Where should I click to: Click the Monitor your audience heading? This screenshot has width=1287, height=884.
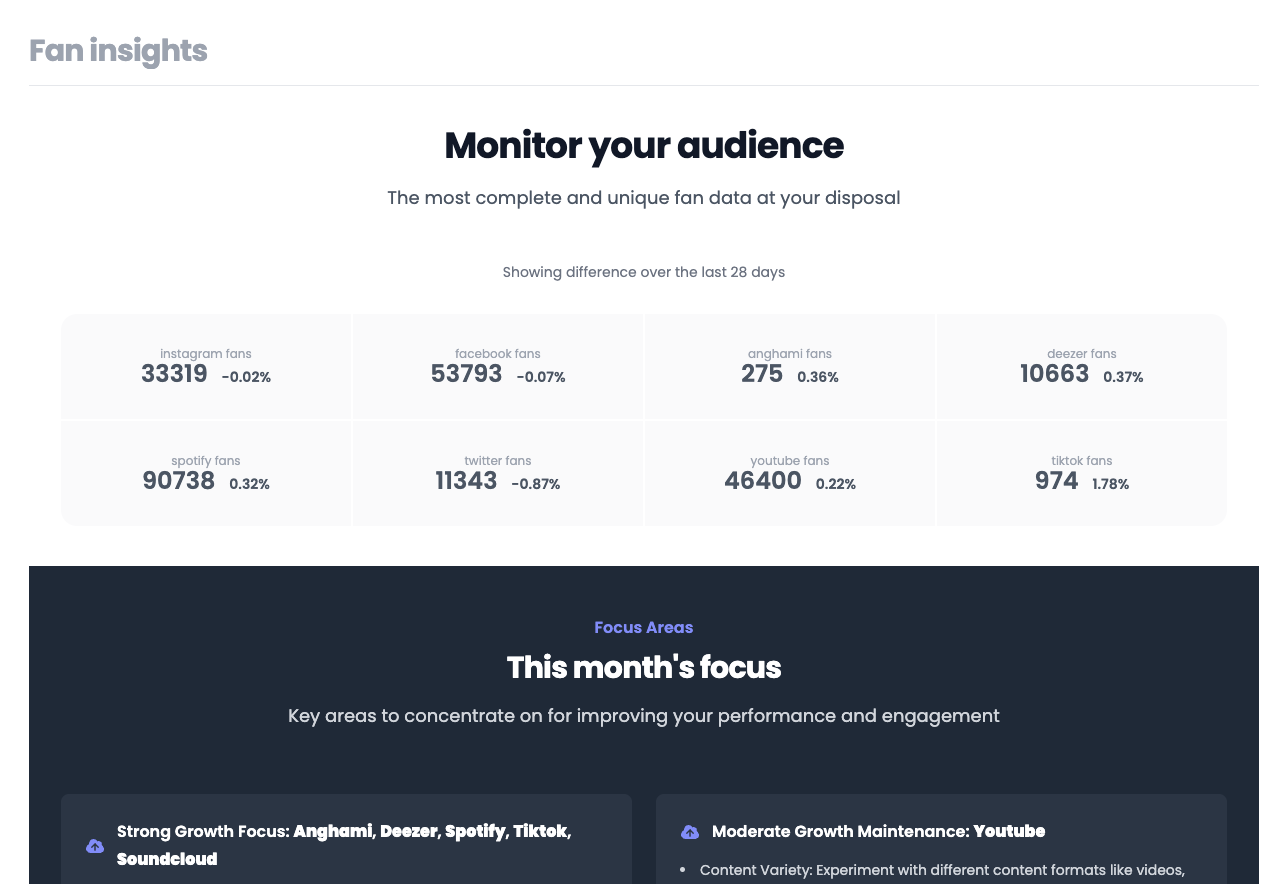(643, 146)
